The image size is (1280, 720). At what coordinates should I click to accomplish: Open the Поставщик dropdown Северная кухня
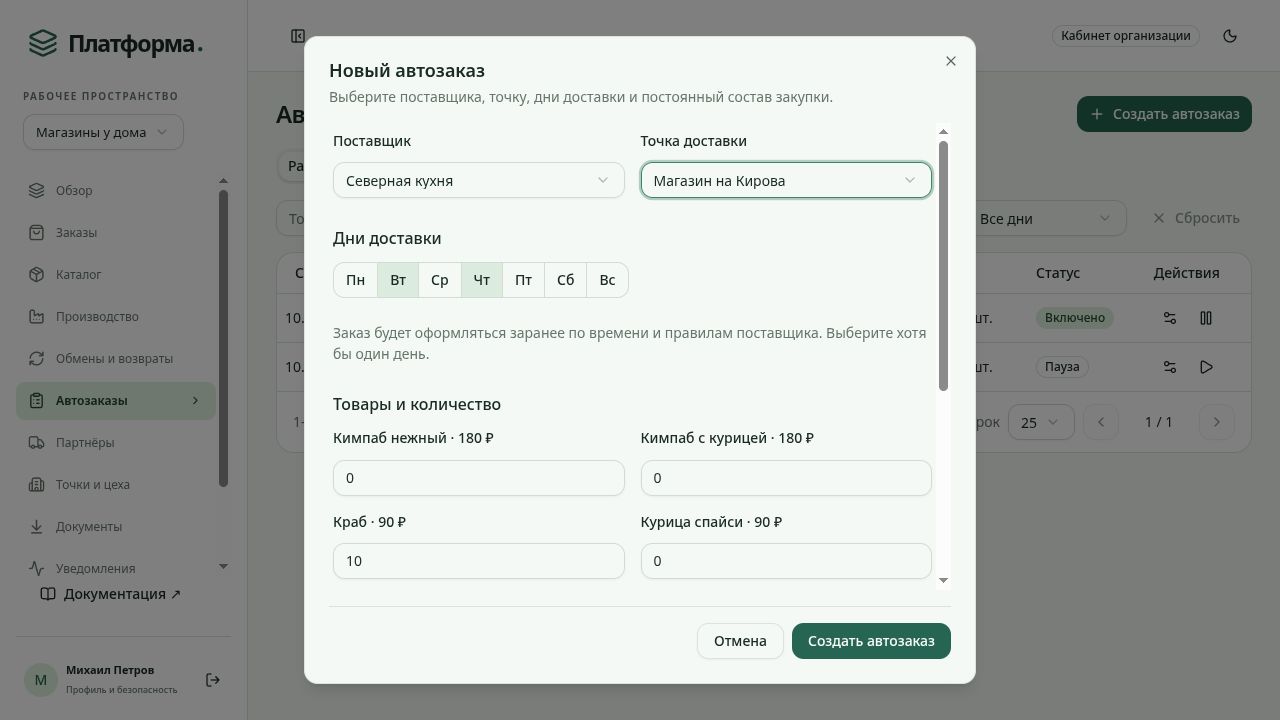click(x=479, y=180)
